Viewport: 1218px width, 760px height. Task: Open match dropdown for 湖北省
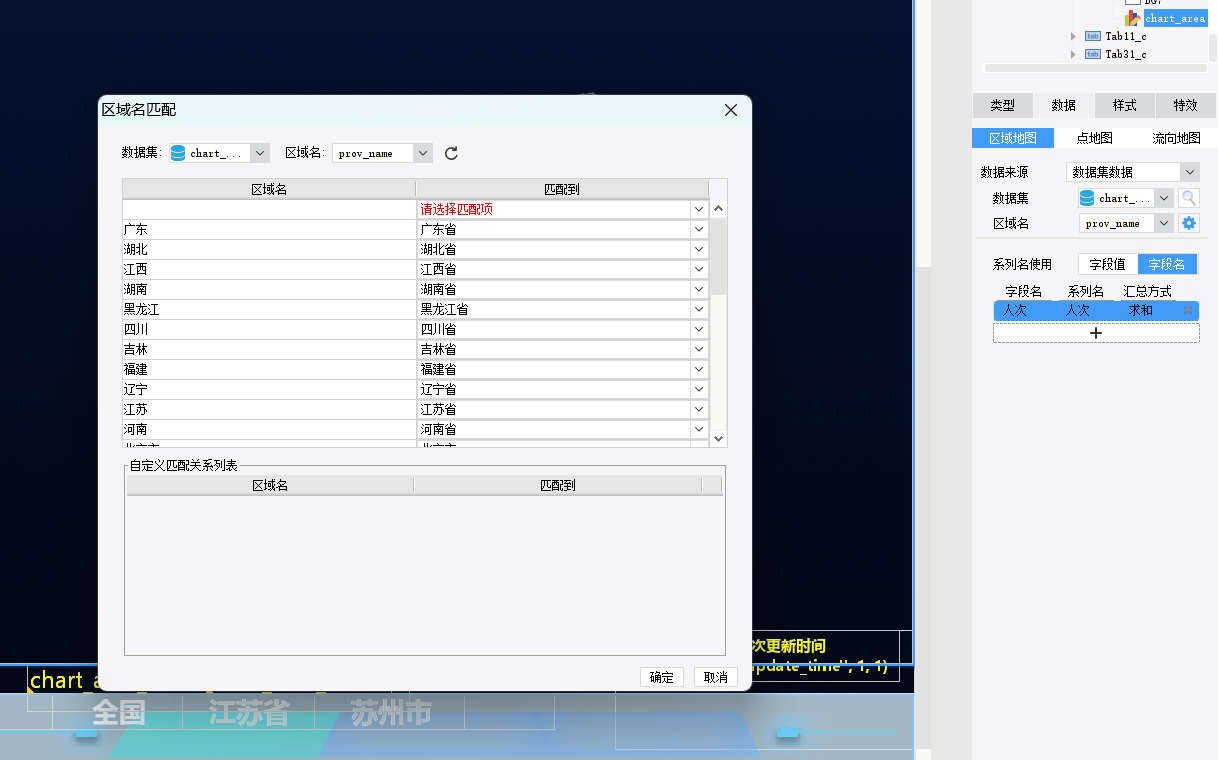pos(699,249)
